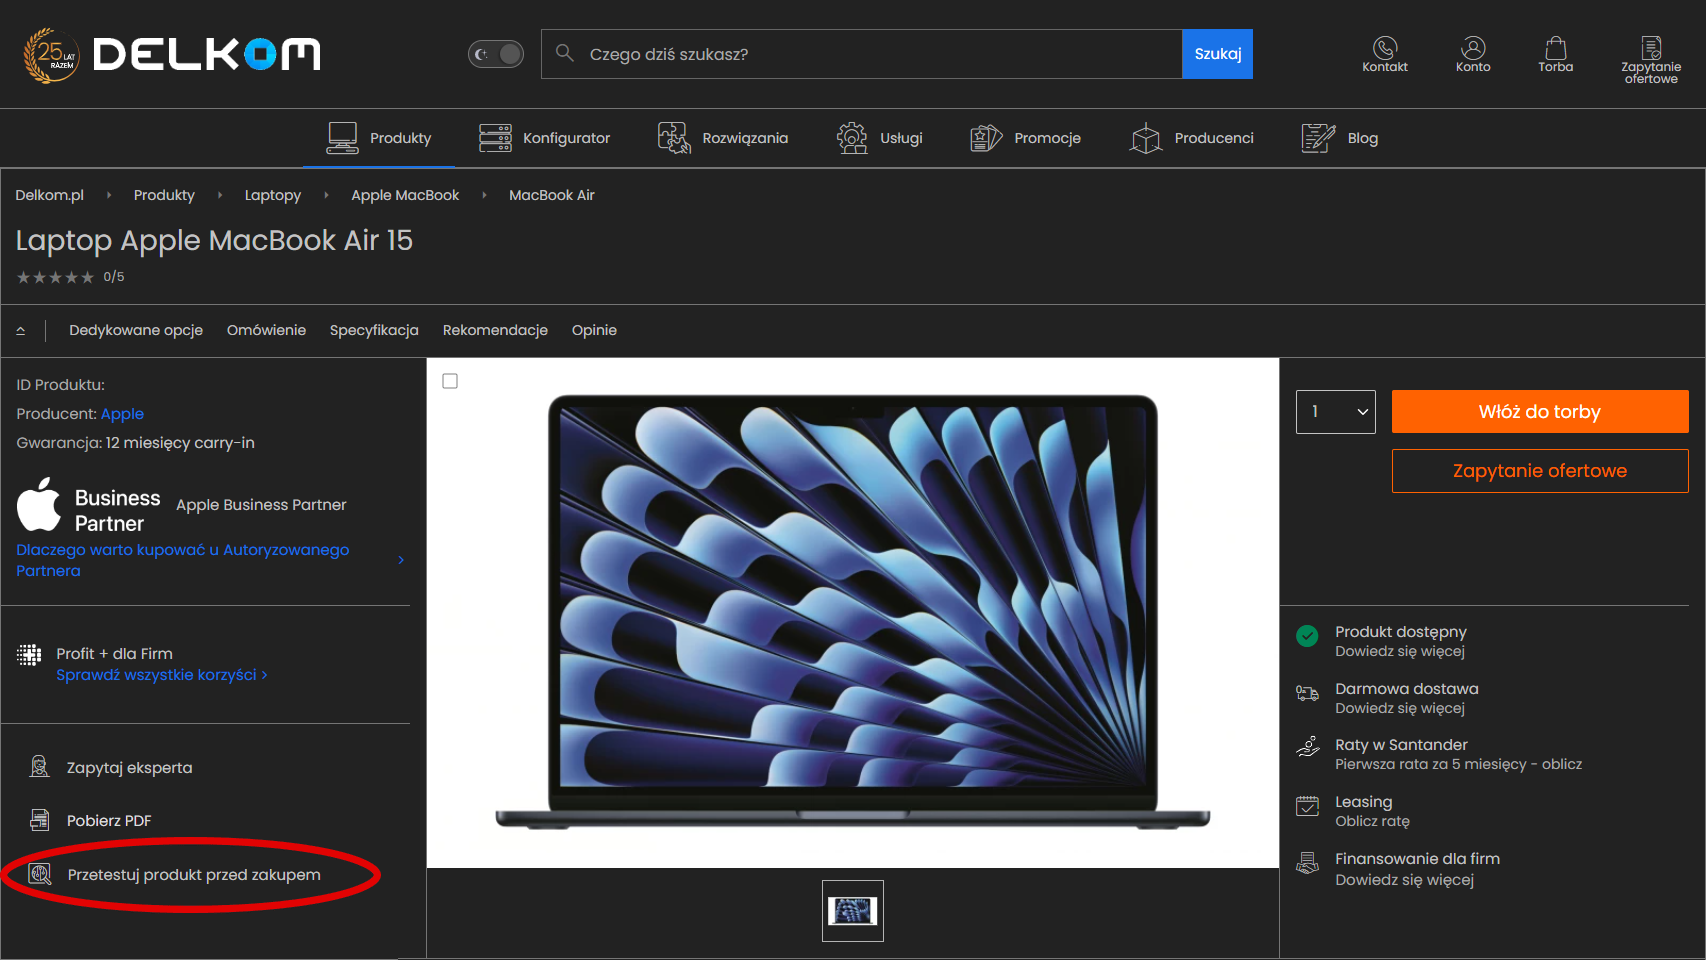Switch to Omówienie tab
Screen dimensions: 1706x960
(266, 330)
